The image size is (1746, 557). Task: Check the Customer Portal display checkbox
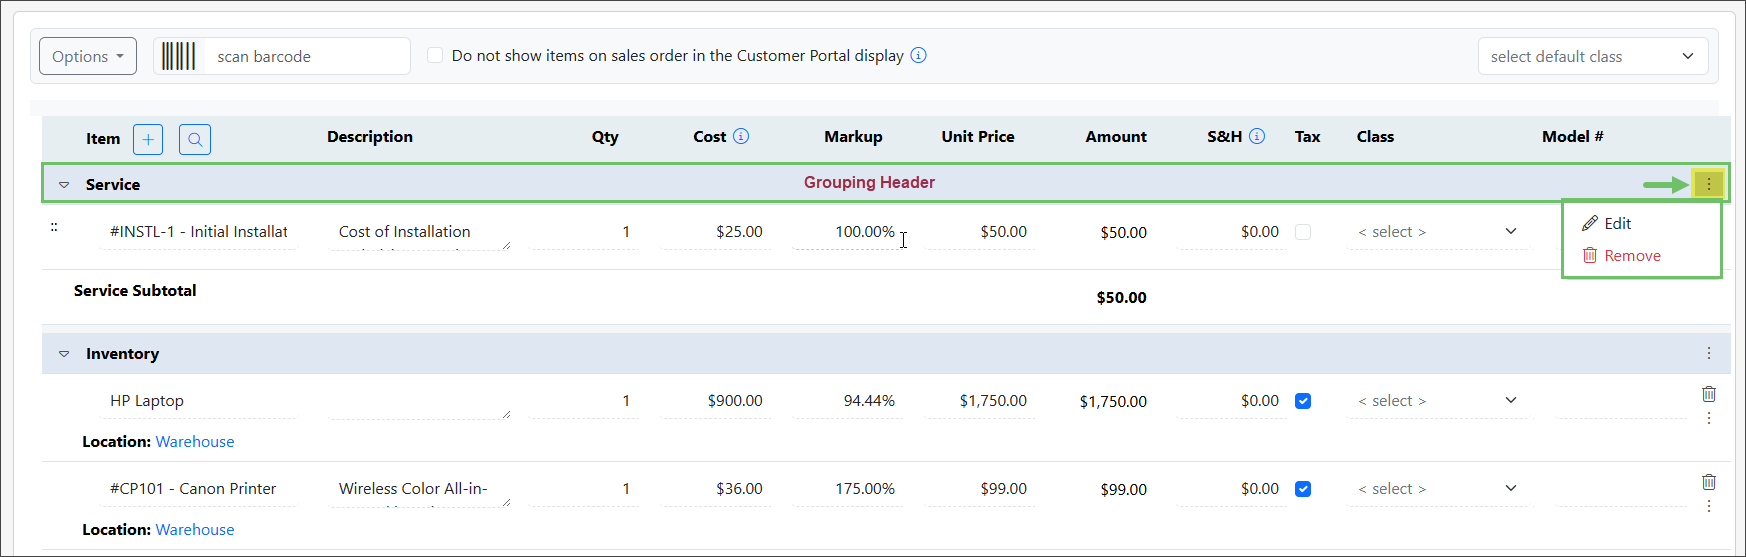click(x=435, y=55)
